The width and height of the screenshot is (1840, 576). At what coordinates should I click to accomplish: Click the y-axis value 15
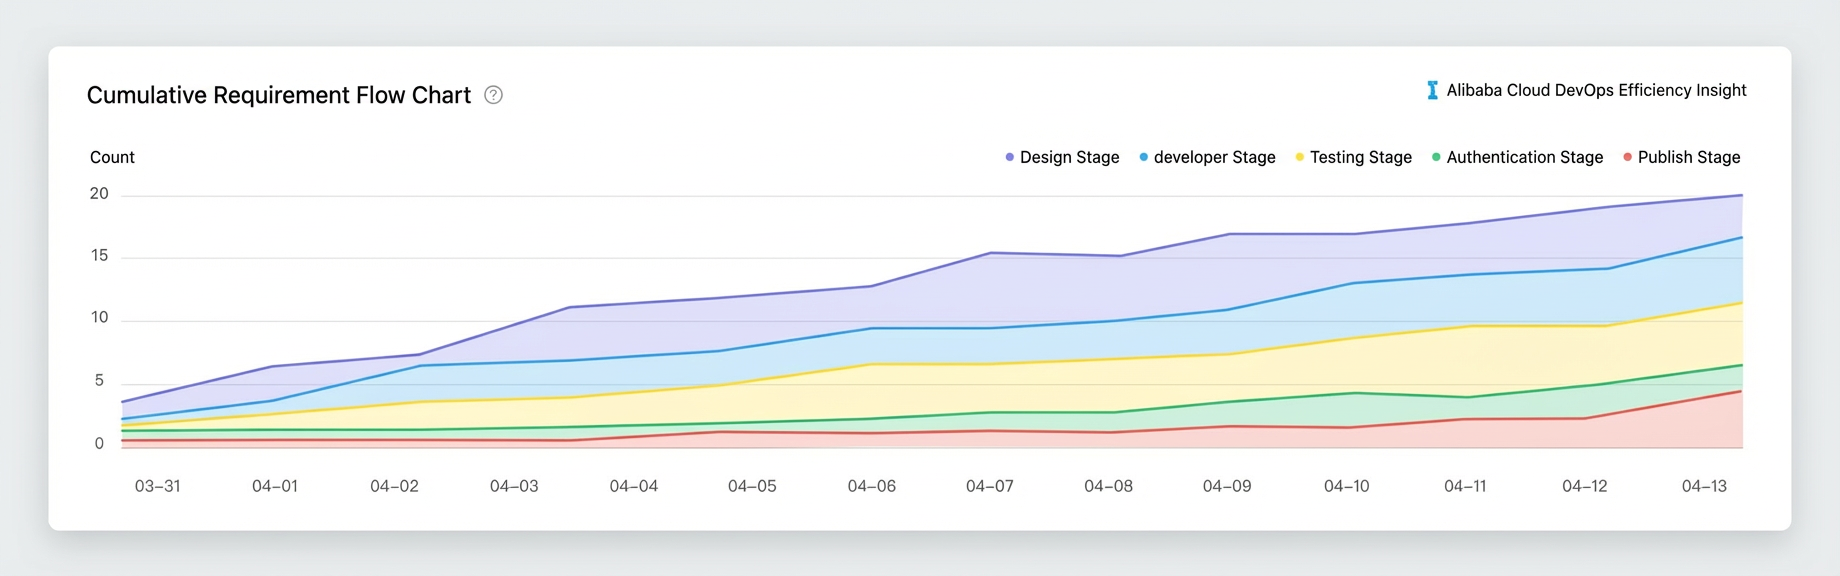(99, 256)
